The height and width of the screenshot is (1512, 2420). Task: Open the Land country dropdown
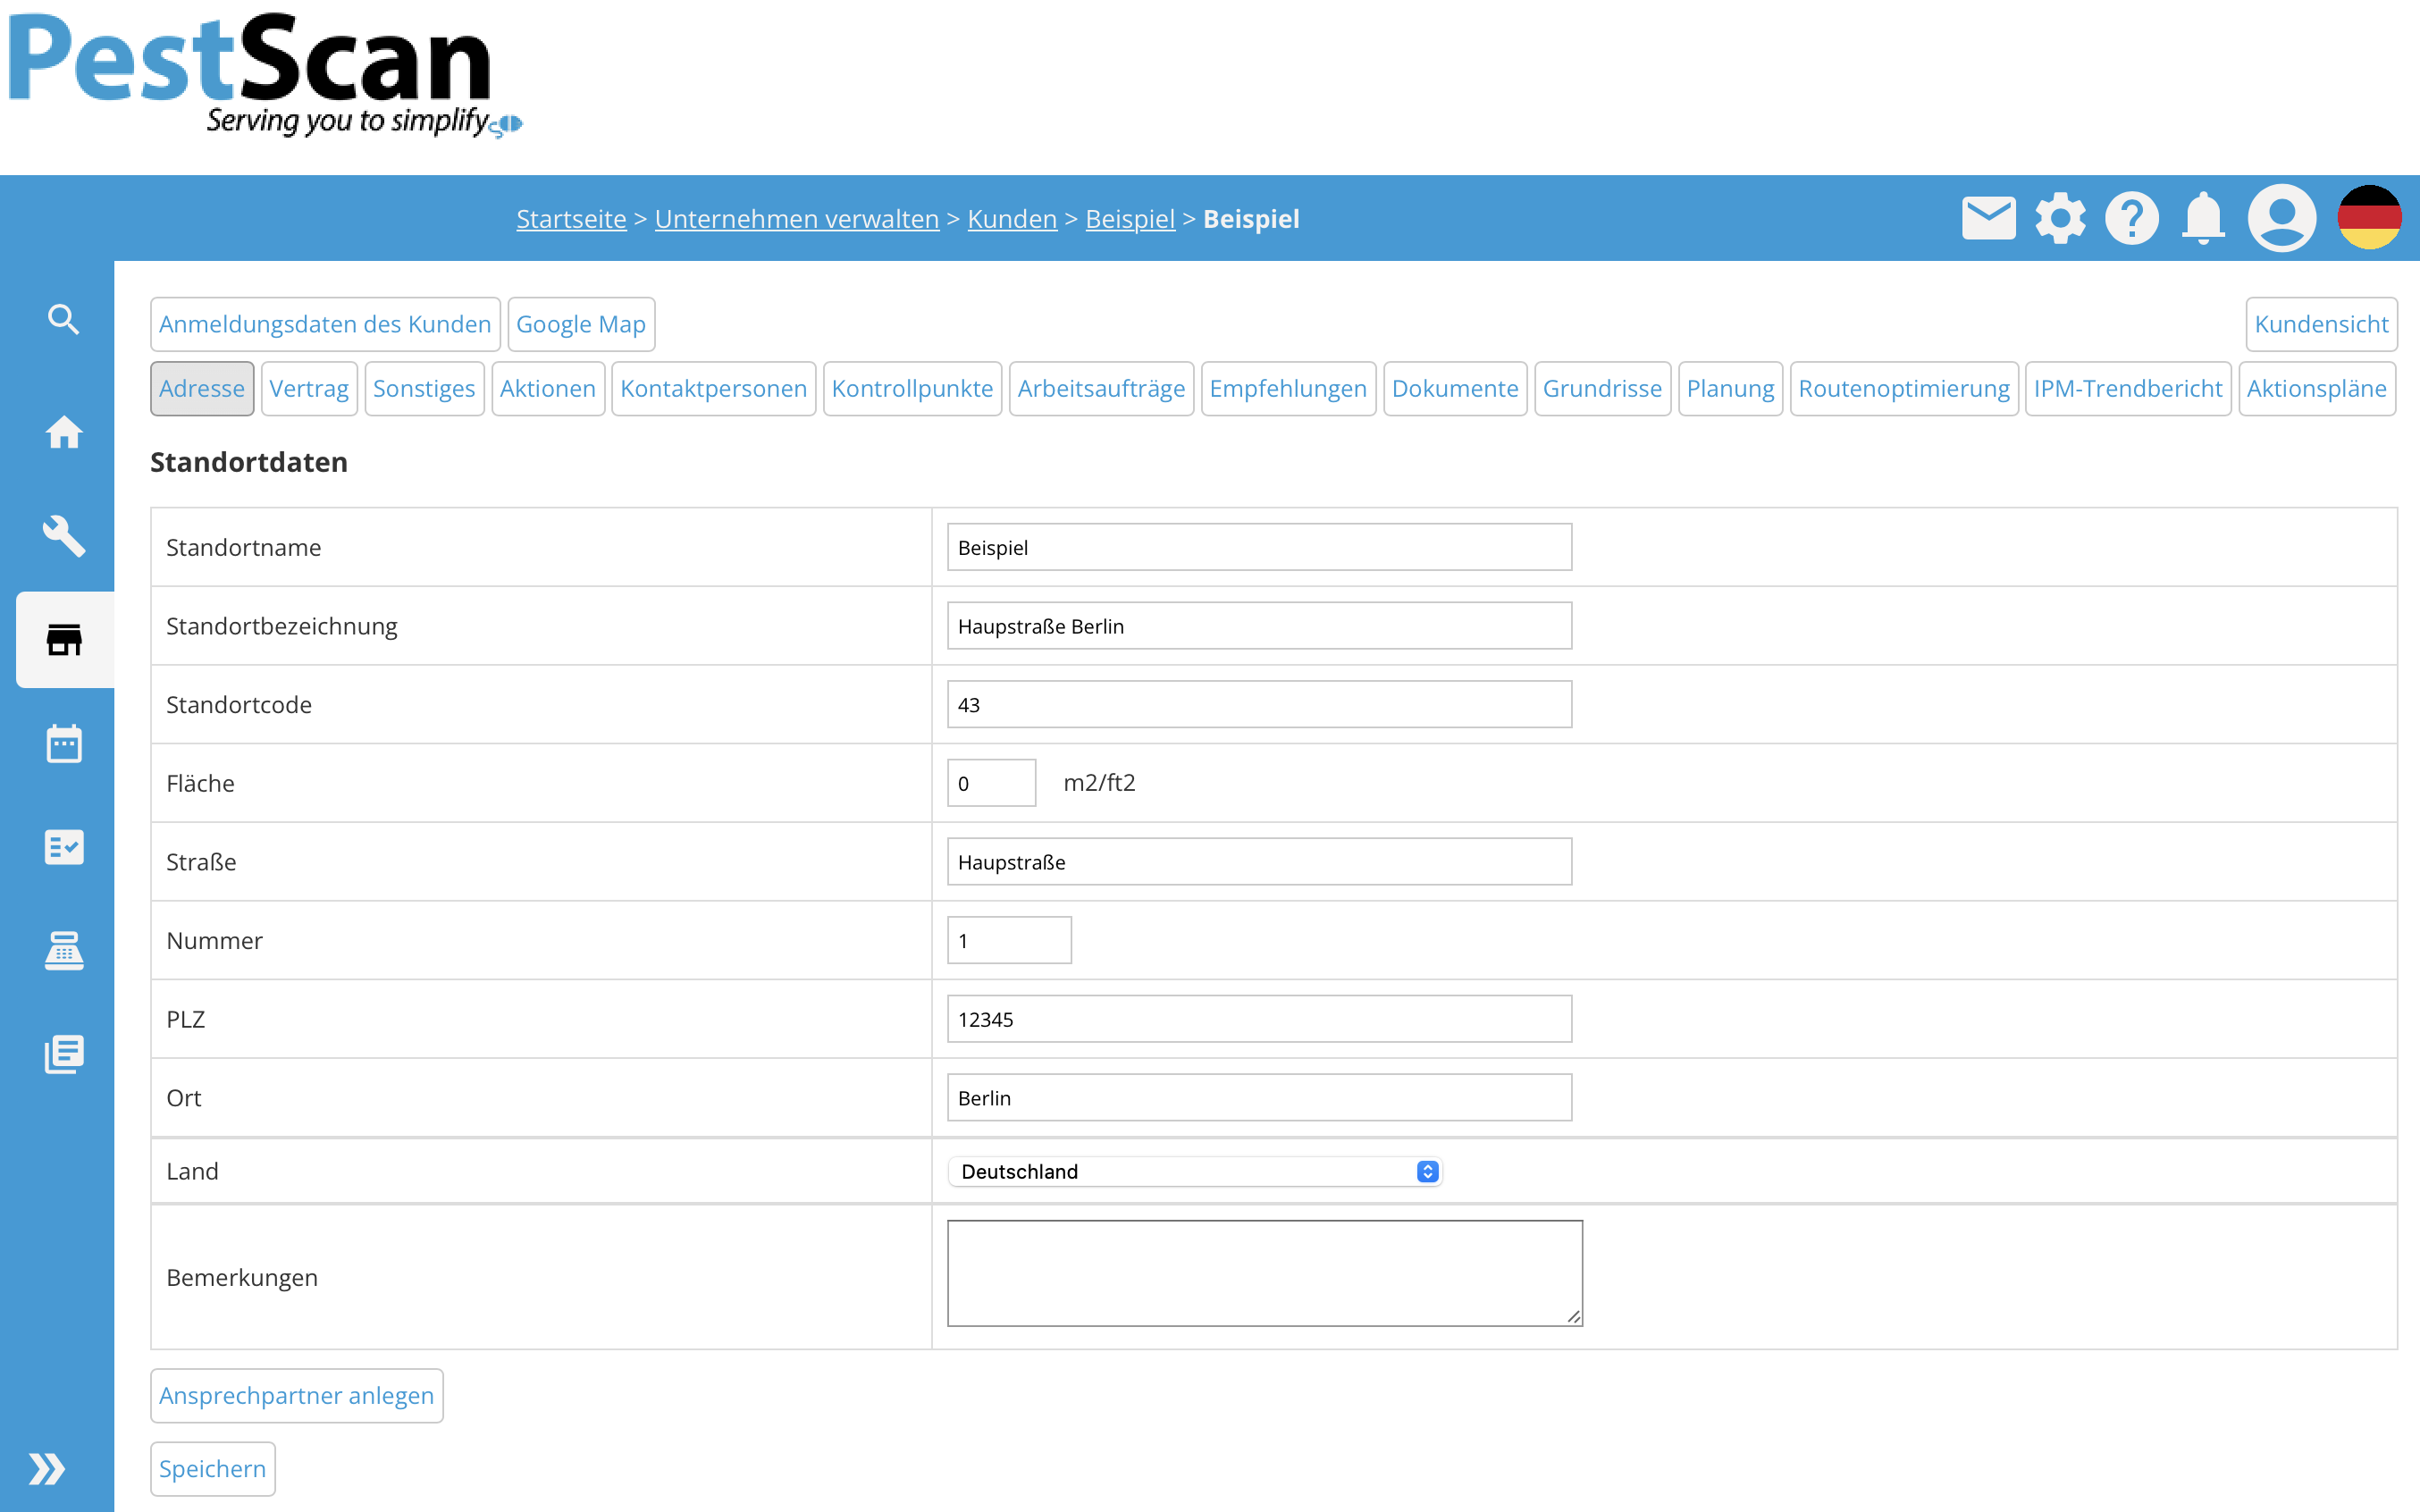pos(1194,1171)
